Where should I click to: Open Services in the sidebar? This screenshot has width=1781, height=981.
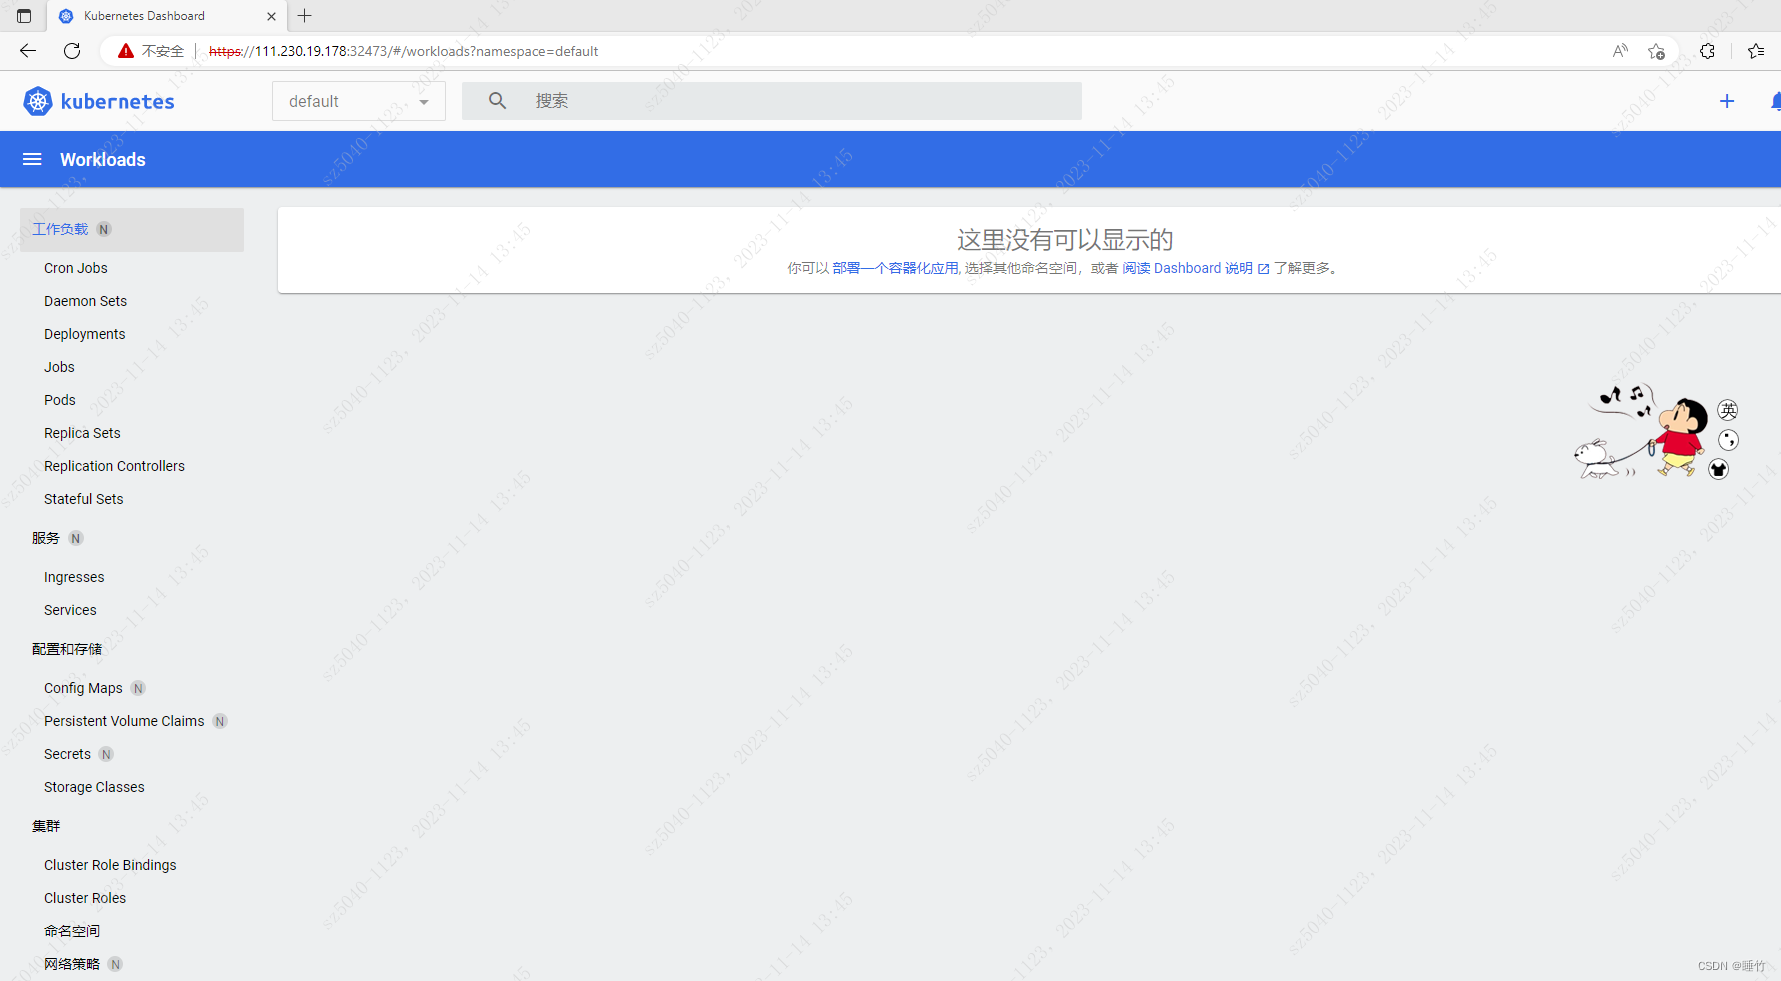[x=70, y=610]
